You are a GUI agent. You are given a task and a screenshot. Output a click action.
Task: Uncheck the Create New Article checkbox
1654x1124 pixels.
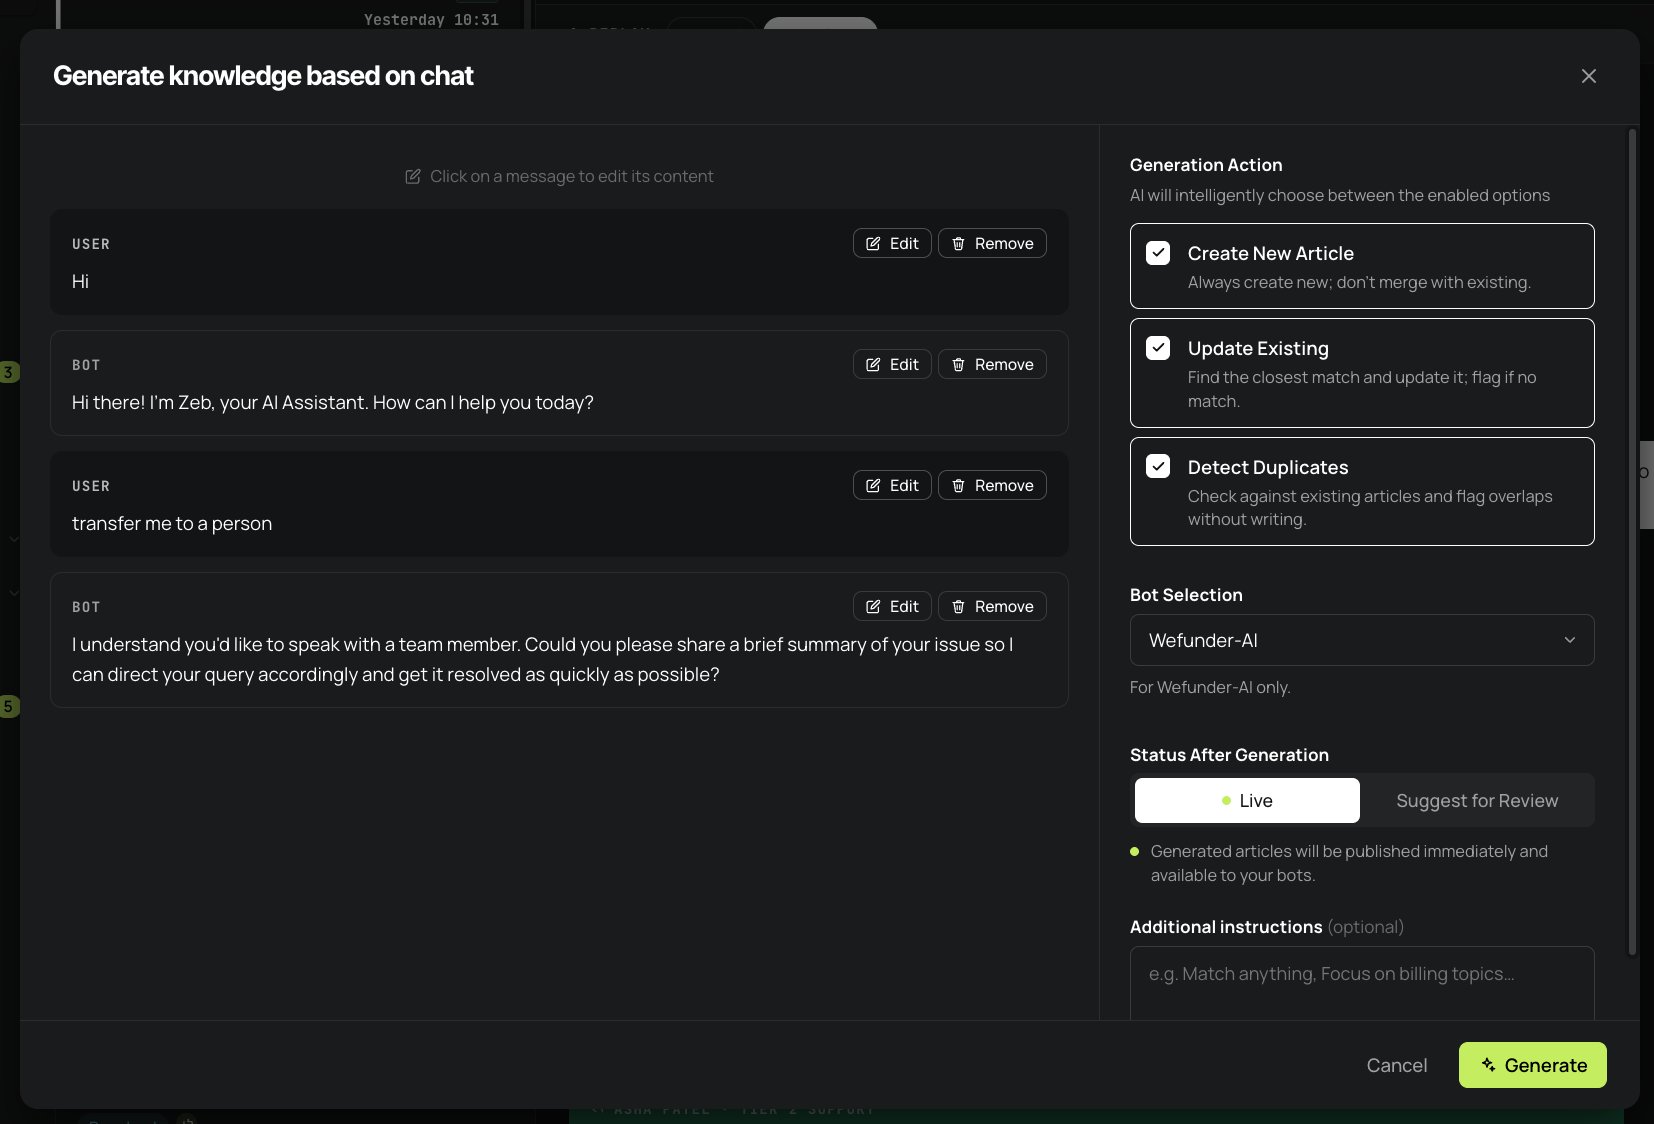click(1158, 253)
